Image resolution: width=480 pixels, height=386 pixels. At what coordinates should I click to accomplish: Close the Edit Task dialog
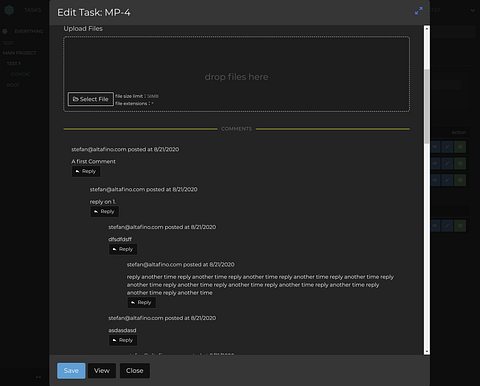pyautogui.click(x=135, y=371)
